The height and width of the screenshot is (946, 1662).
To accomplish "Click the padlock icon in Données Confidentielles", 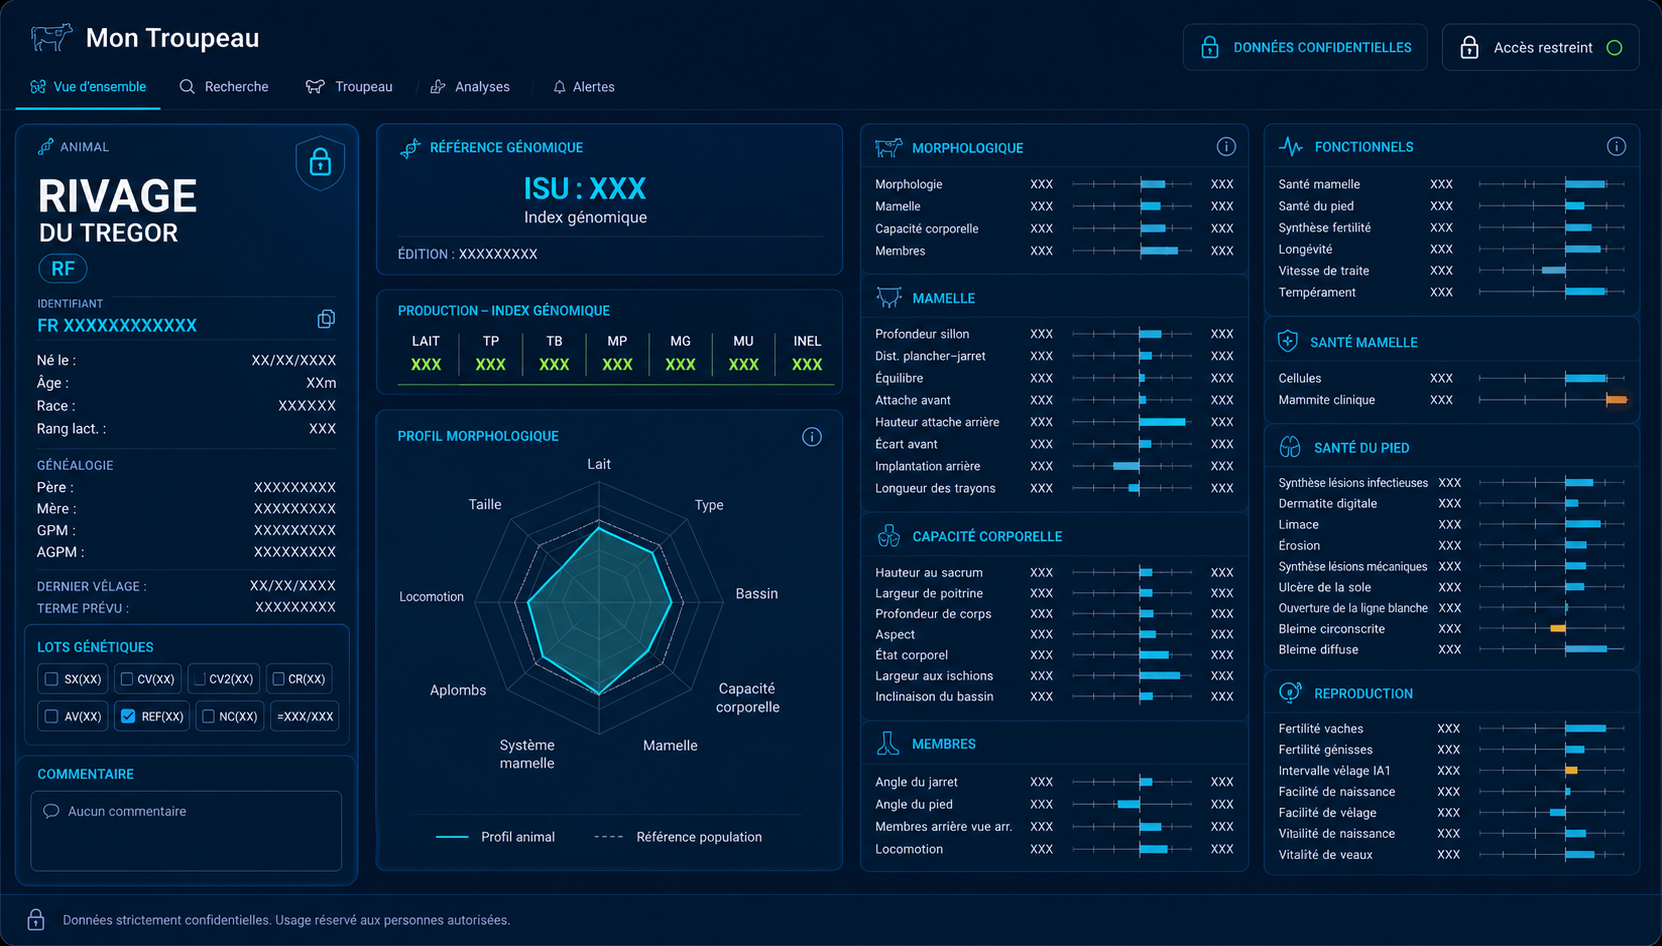I will [x=1209, y=47].
